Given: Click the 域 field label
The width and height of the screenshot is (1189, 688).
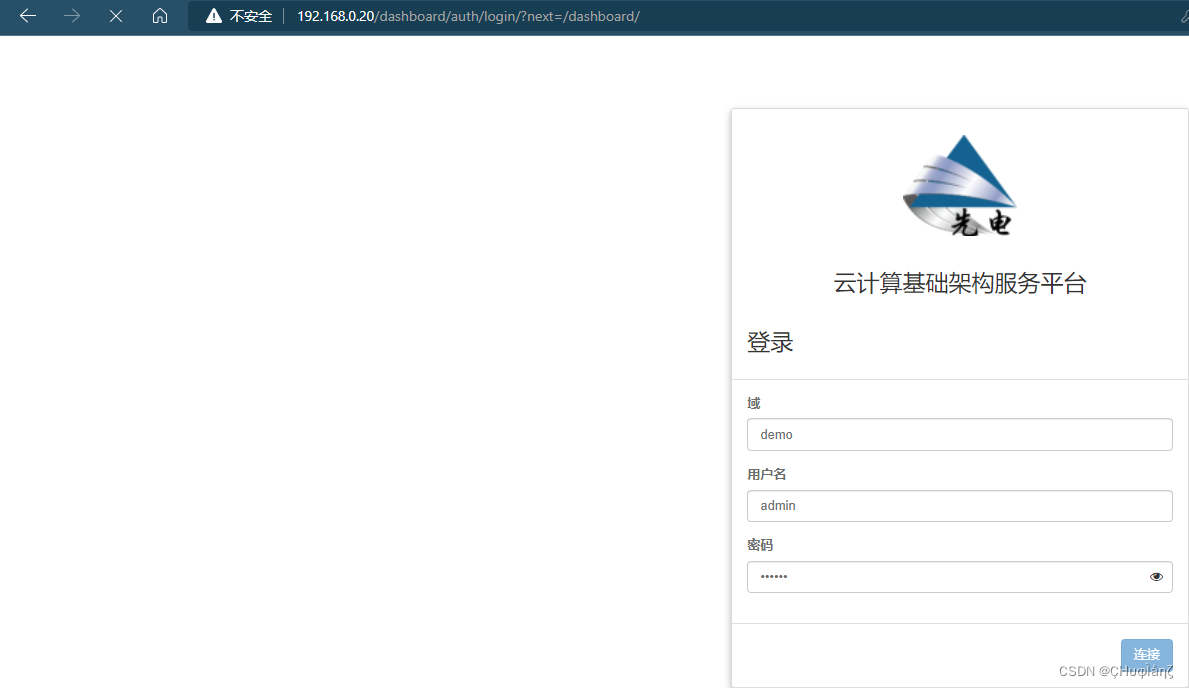Looking at the screenshot, I should click(754, 403).
